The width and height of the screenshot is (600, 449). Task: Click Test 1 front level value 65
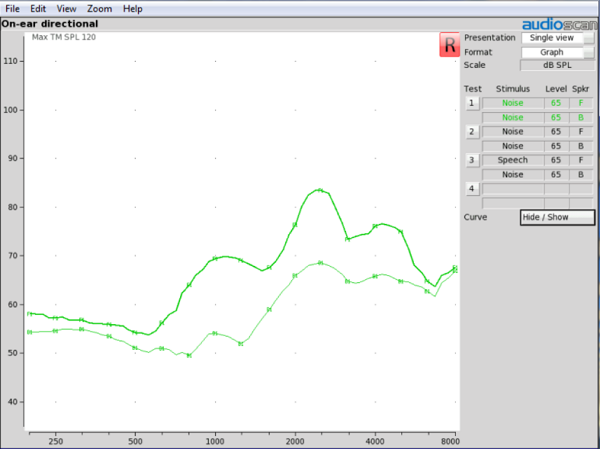click(x=556, y=103)
